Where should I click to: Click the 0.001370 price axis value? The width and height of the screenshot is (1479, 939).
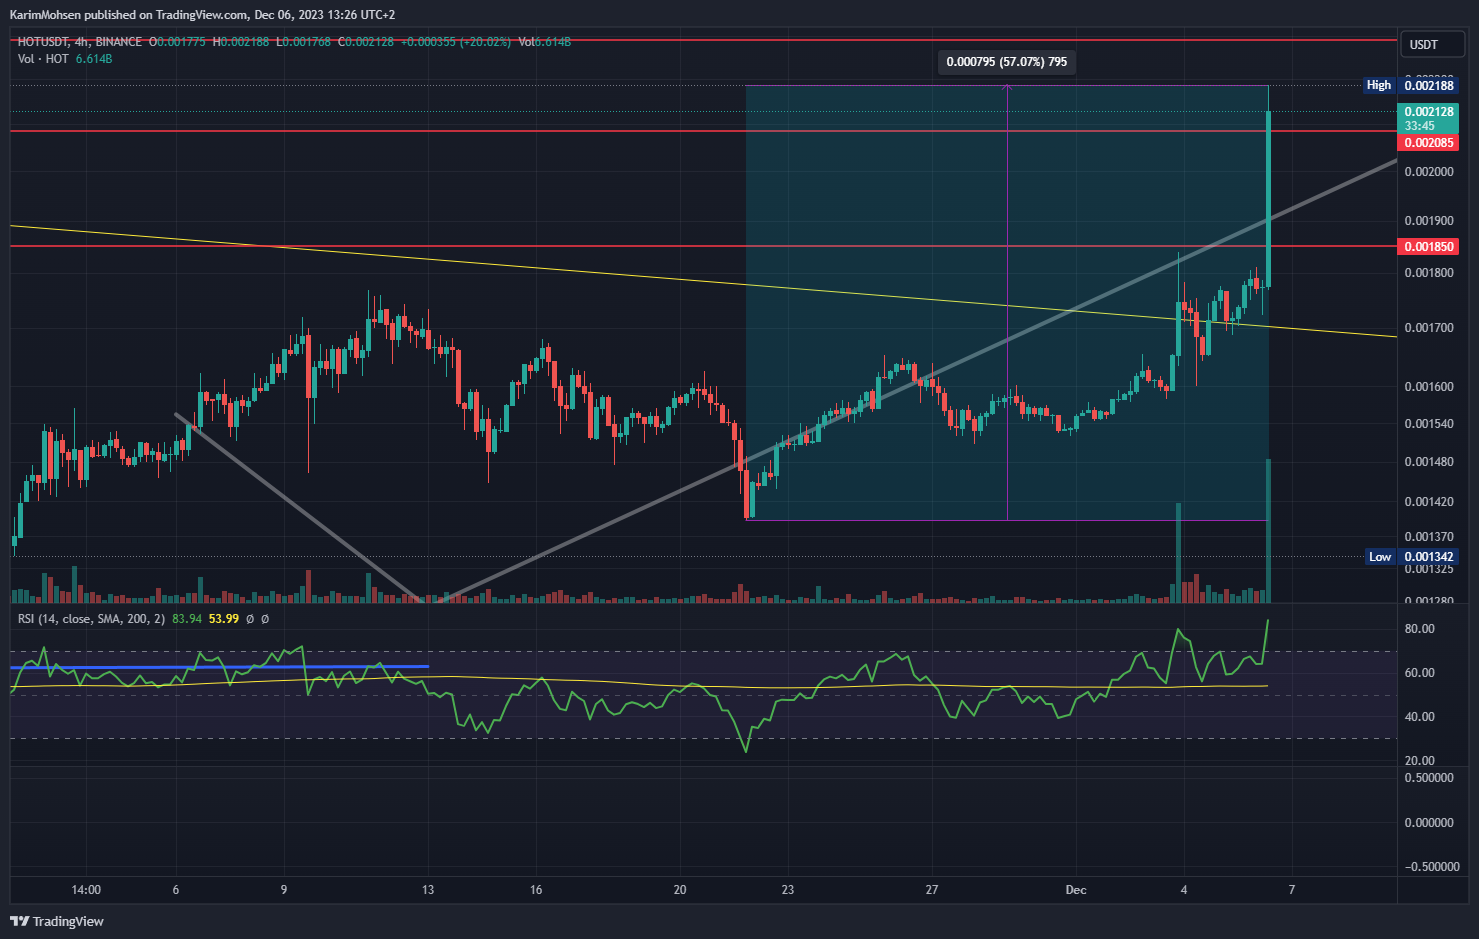click(1429, 537)
